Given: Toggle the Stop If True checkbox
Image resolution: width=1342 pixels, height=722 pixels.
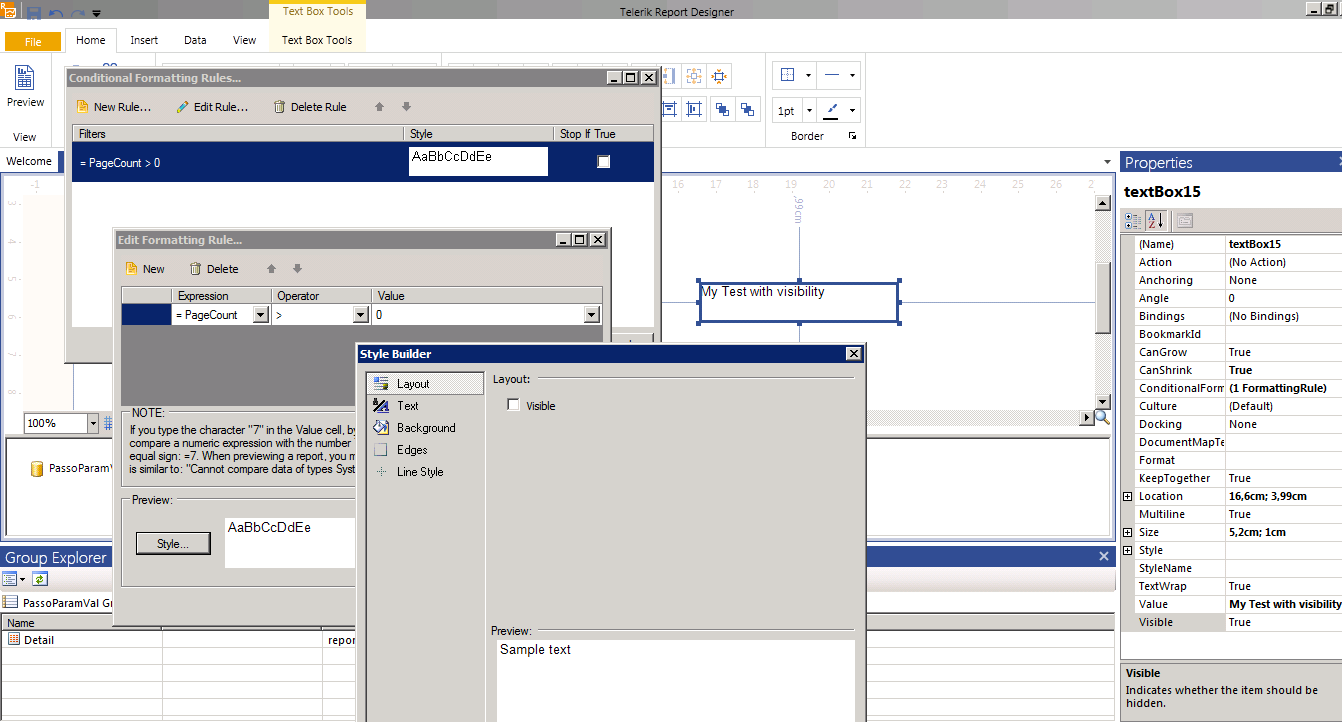Looking at the screenshot, I should 604,162.
